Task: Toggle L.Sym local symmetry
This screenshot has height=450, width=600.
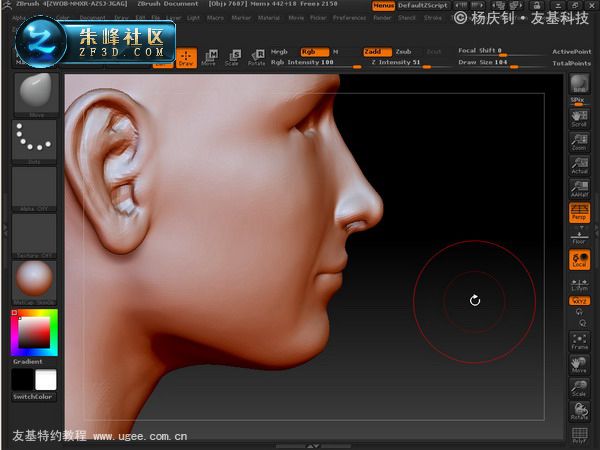Action: (579, 285)
